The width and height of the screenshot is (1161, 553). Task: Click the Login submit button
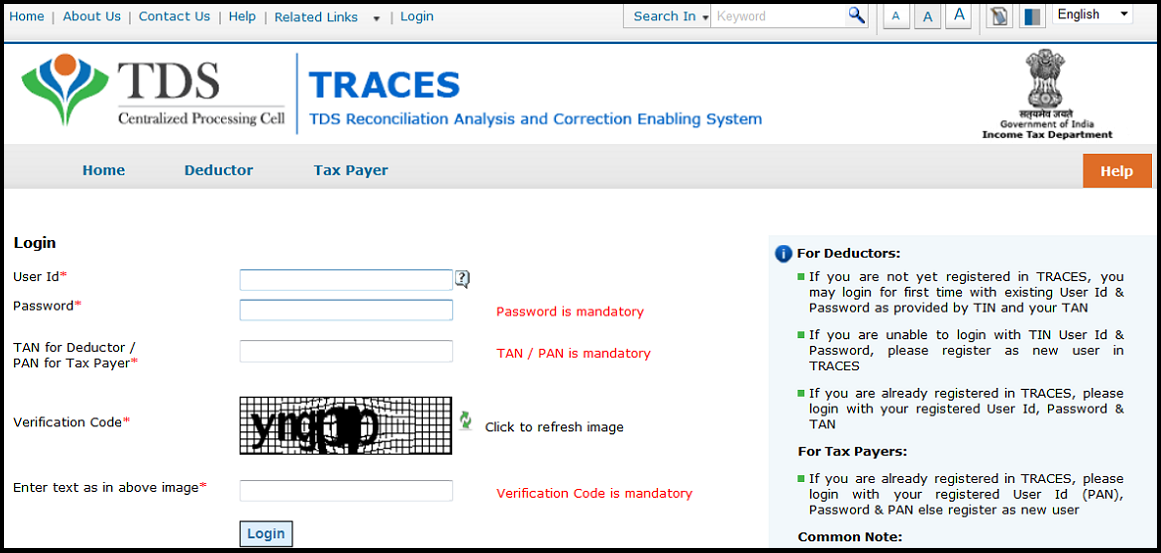pyautogui.click(x=266, y=534)
